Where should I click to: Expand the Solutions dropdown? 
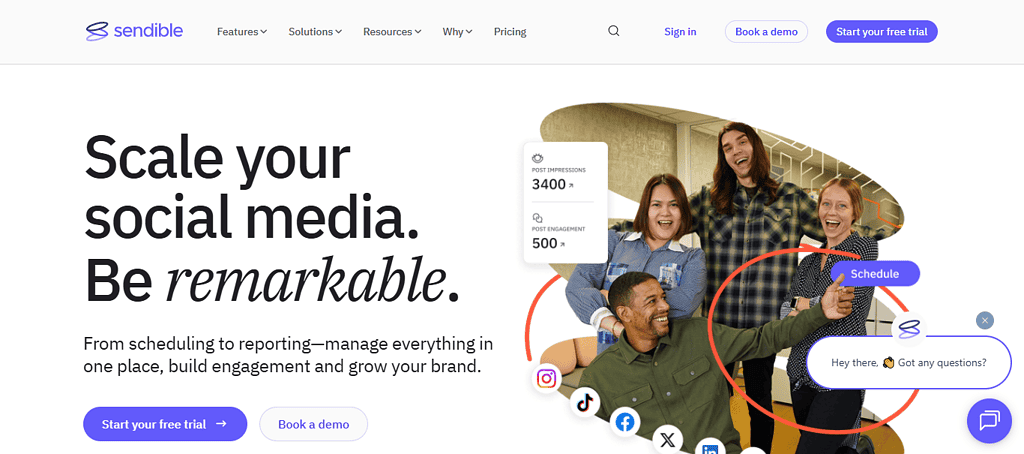315,31
